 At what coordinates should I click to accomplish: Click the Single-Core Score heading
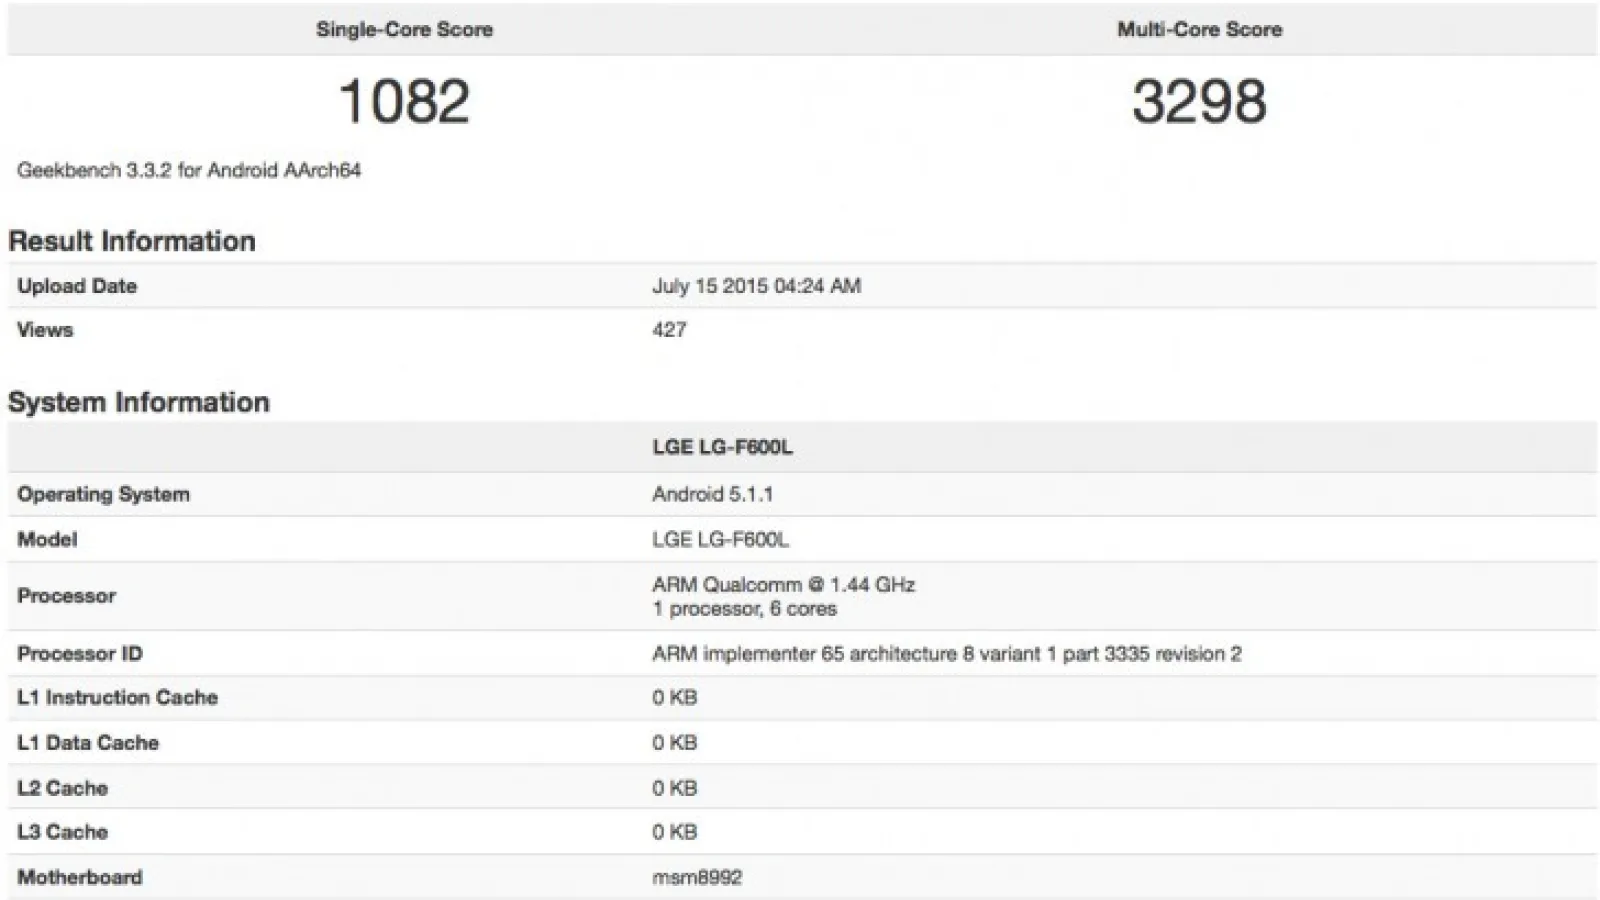pyautogui.click(x=404, y=30)
